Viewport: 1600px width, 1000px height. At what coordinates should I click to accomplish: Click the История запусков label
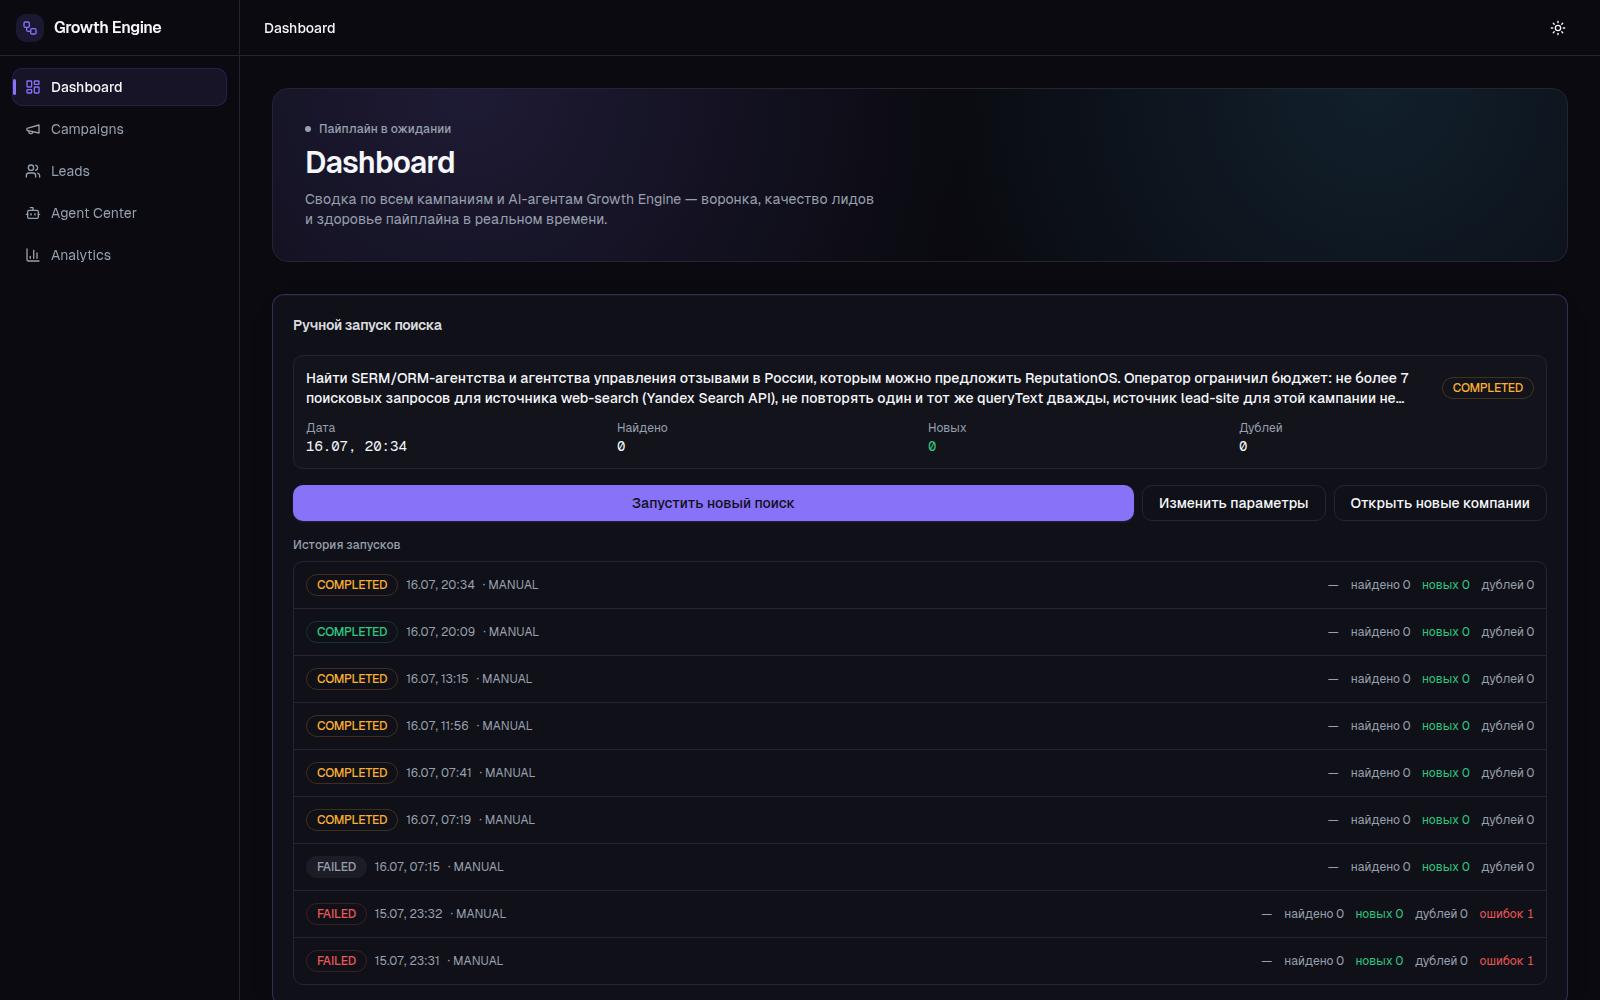(346, 545)
